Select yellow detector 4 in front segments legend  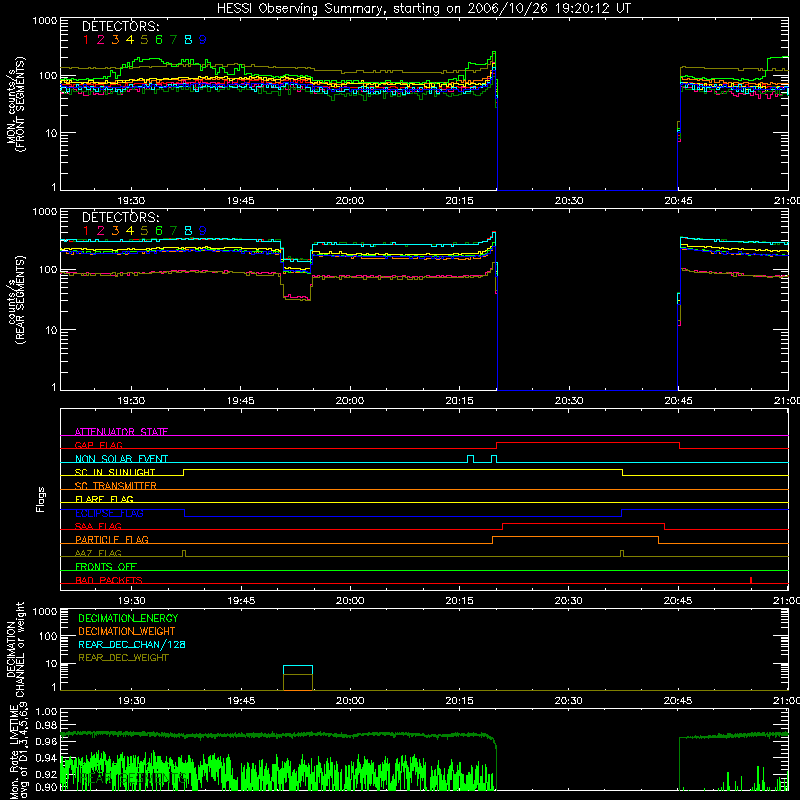click(130, 39)
